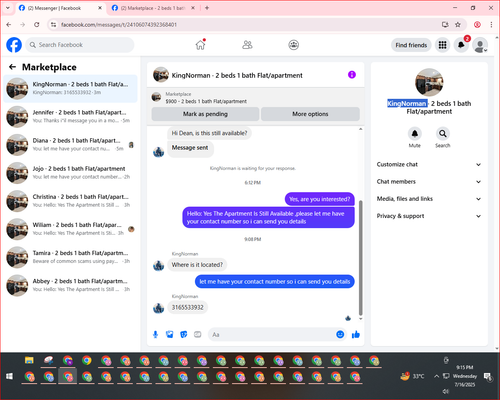500x400 pixels.
Task: Expand Customize chat section
Action: tap(429, 164)
